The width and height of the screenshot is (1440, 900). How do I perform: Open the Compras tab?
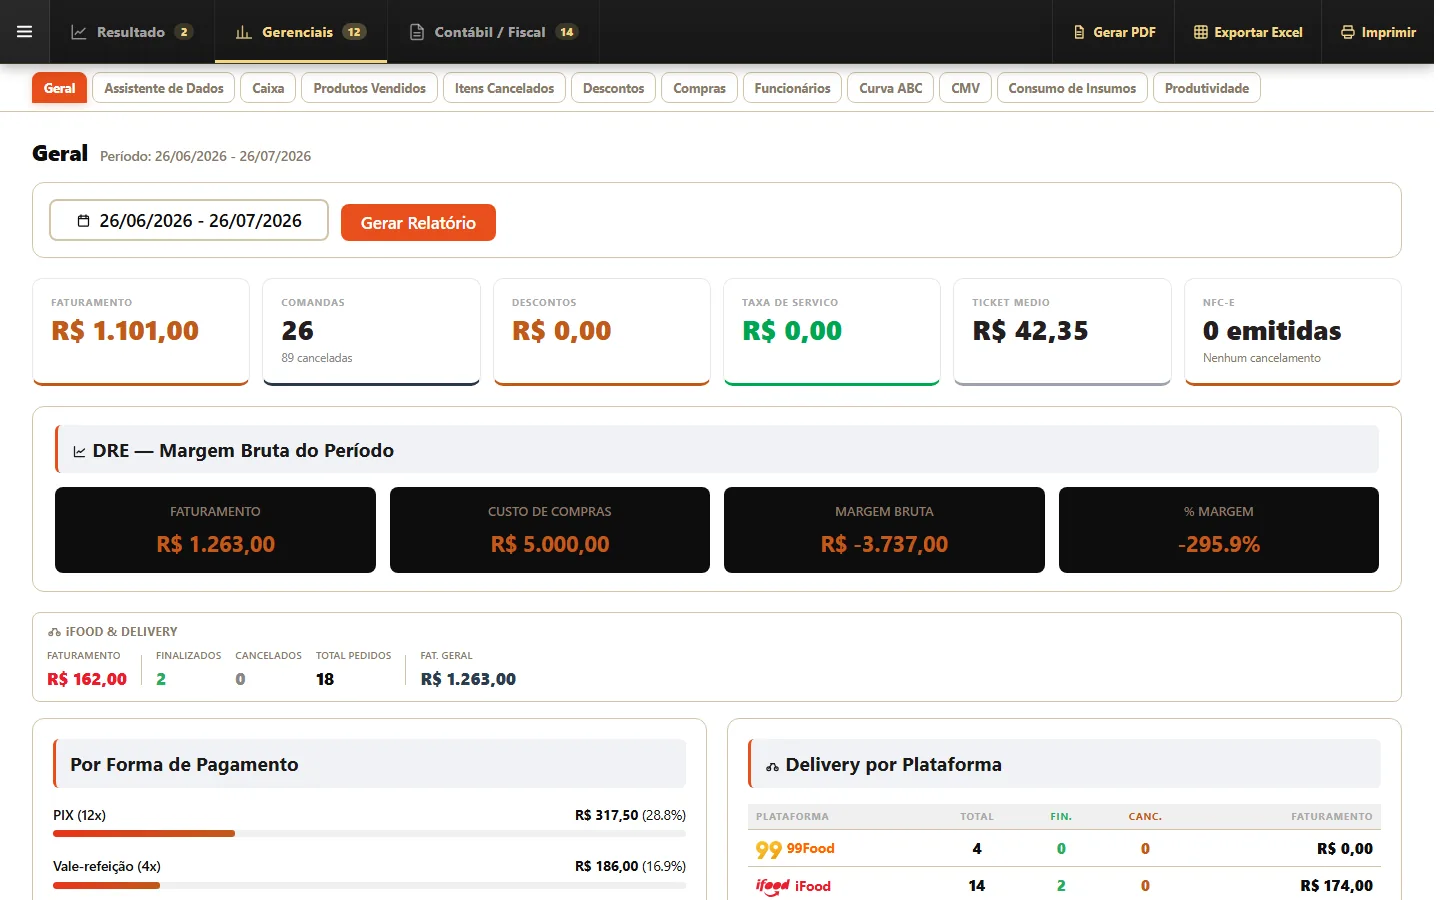700,88
